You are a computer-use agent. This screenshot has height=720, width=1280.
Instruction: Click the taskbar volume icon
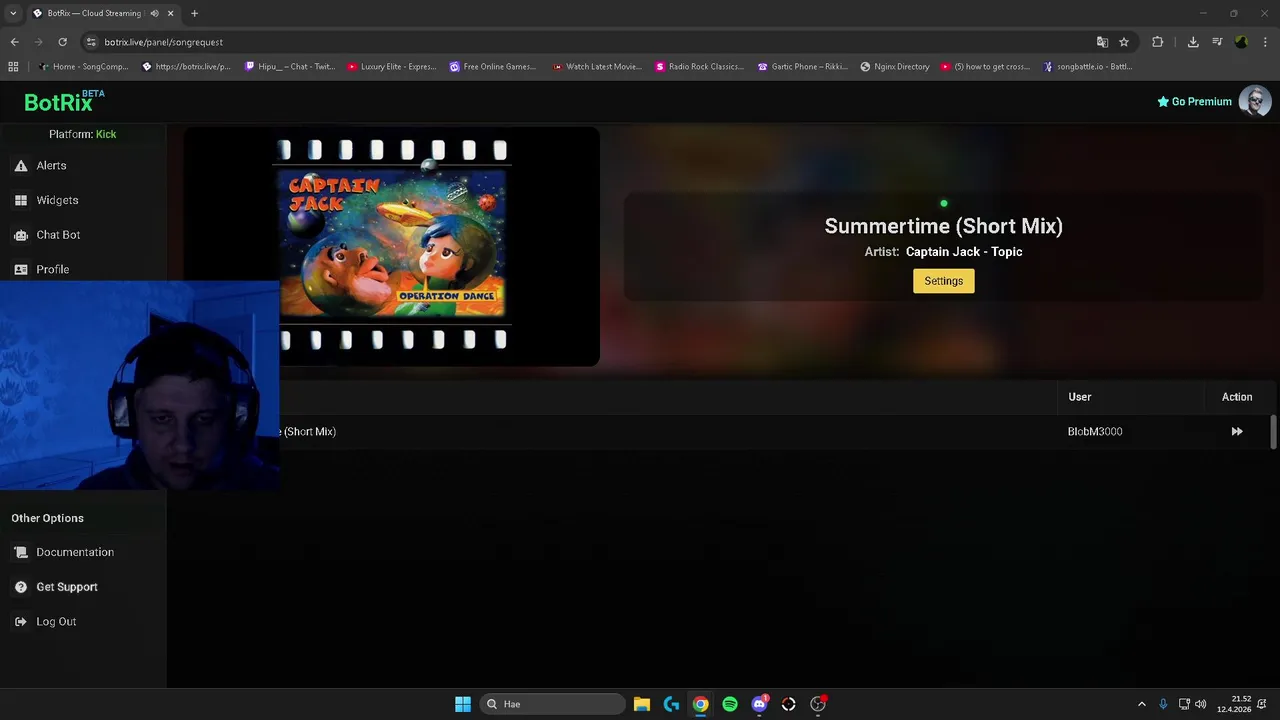1200,704
